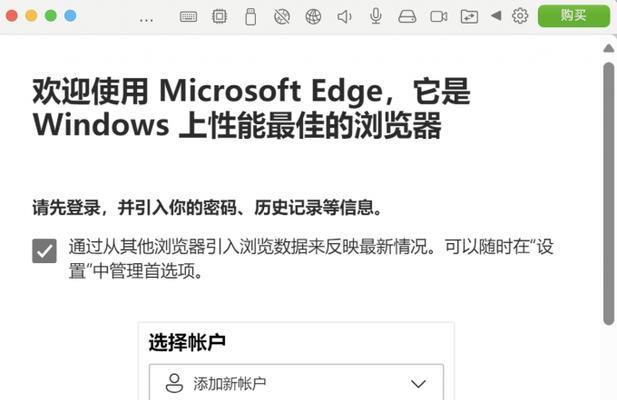Open the hard disk drive icon
617x400 pixels.
coord(407,17)
